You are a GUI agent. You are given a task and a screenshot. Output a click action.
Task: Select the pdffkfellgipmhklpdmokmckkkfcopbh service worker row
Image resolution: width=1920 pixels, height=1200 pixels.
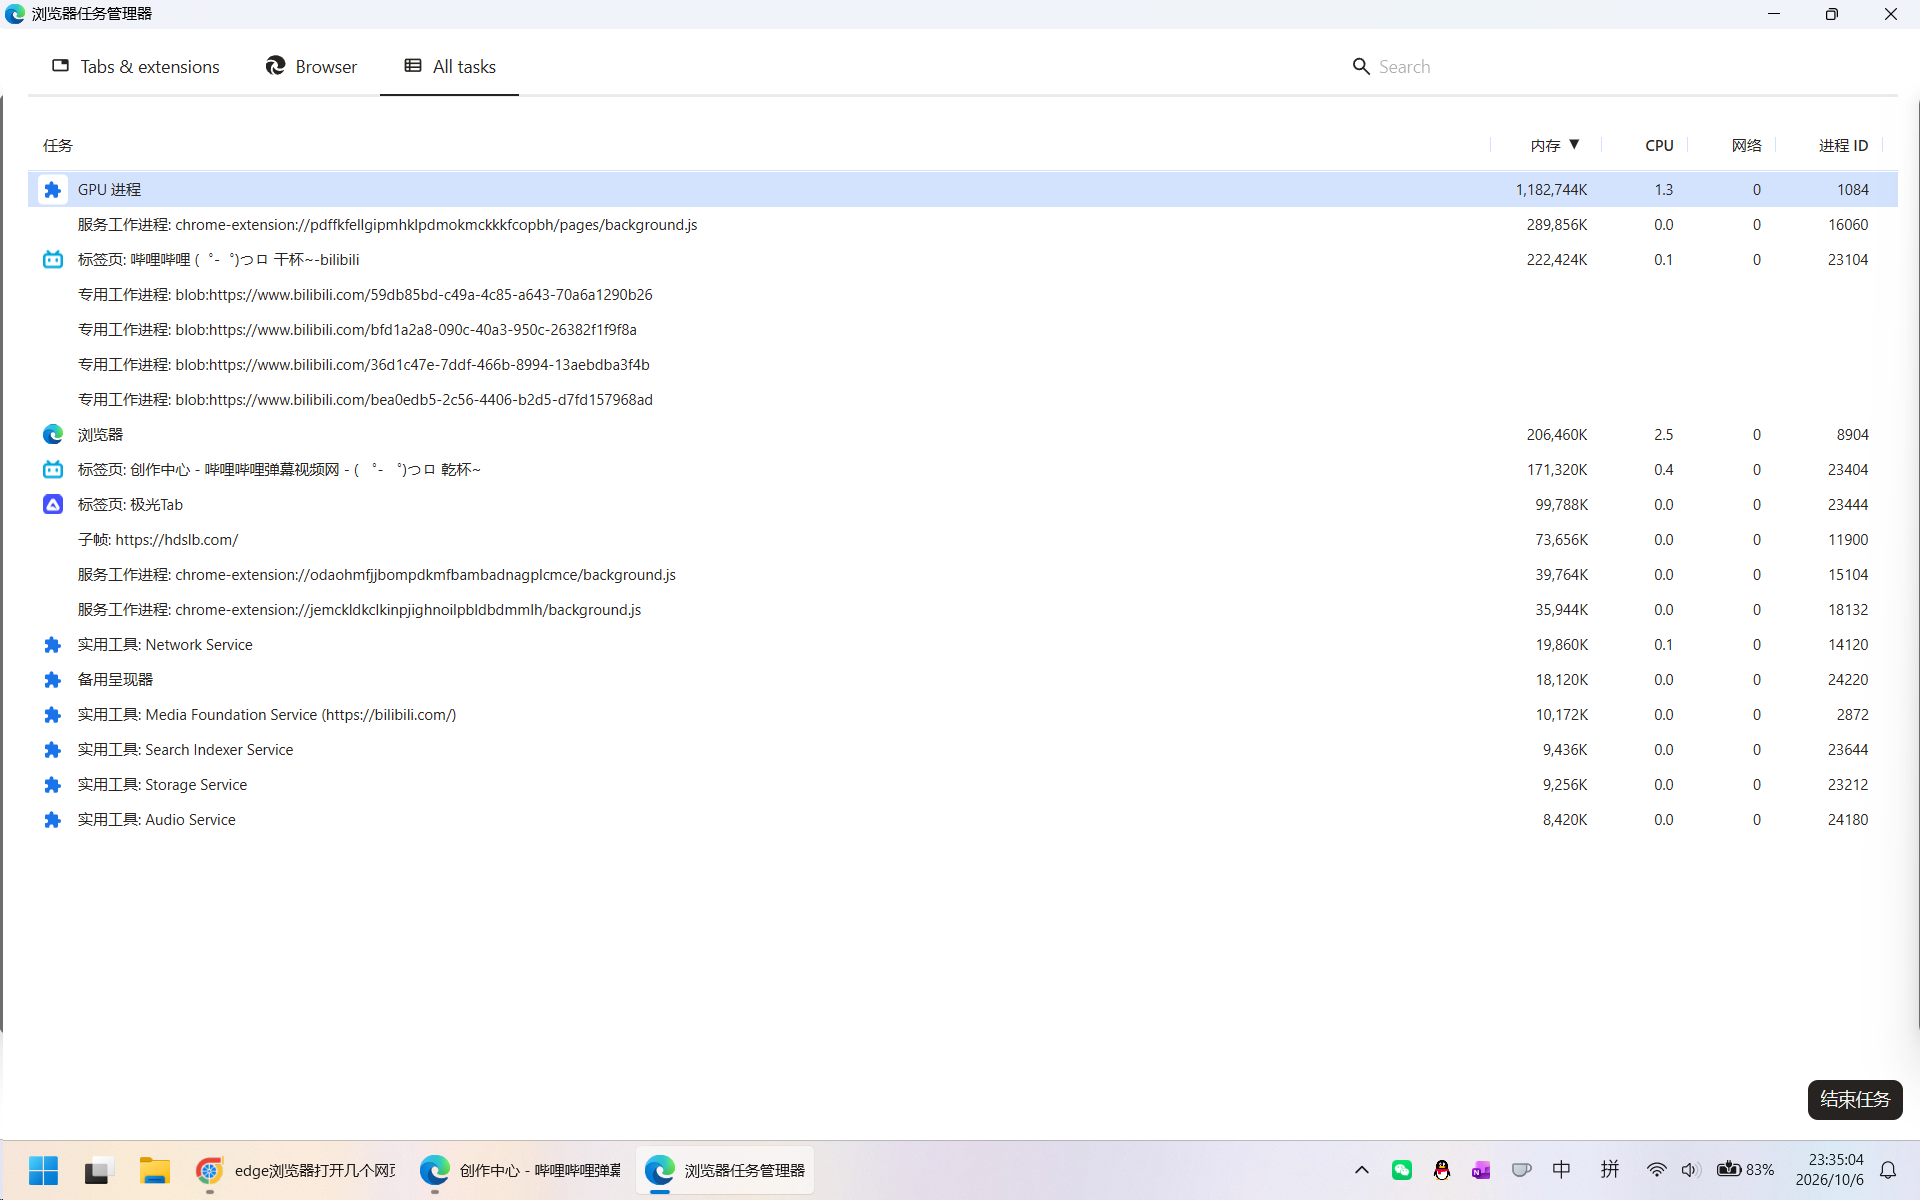click(x=963, y=225)
